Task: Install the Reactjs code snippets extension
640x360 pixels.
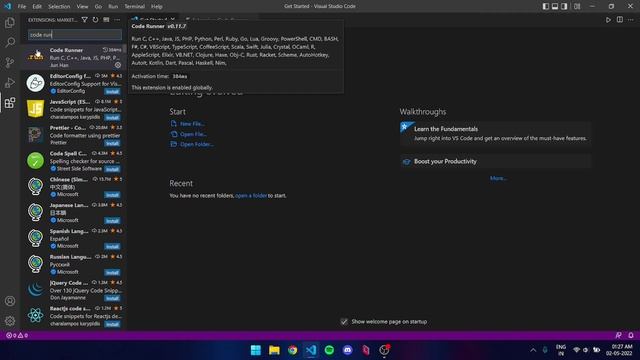Action: point(112,324)
